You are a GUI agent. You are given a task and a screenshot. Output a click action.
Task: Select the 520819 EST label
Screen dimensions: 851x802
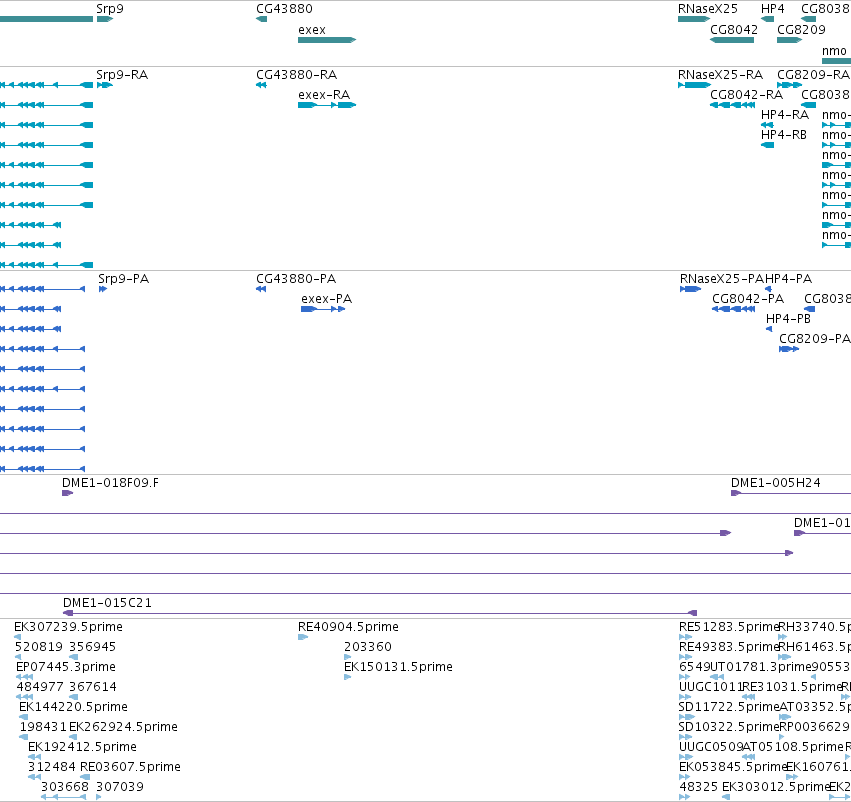coord(39,646)
